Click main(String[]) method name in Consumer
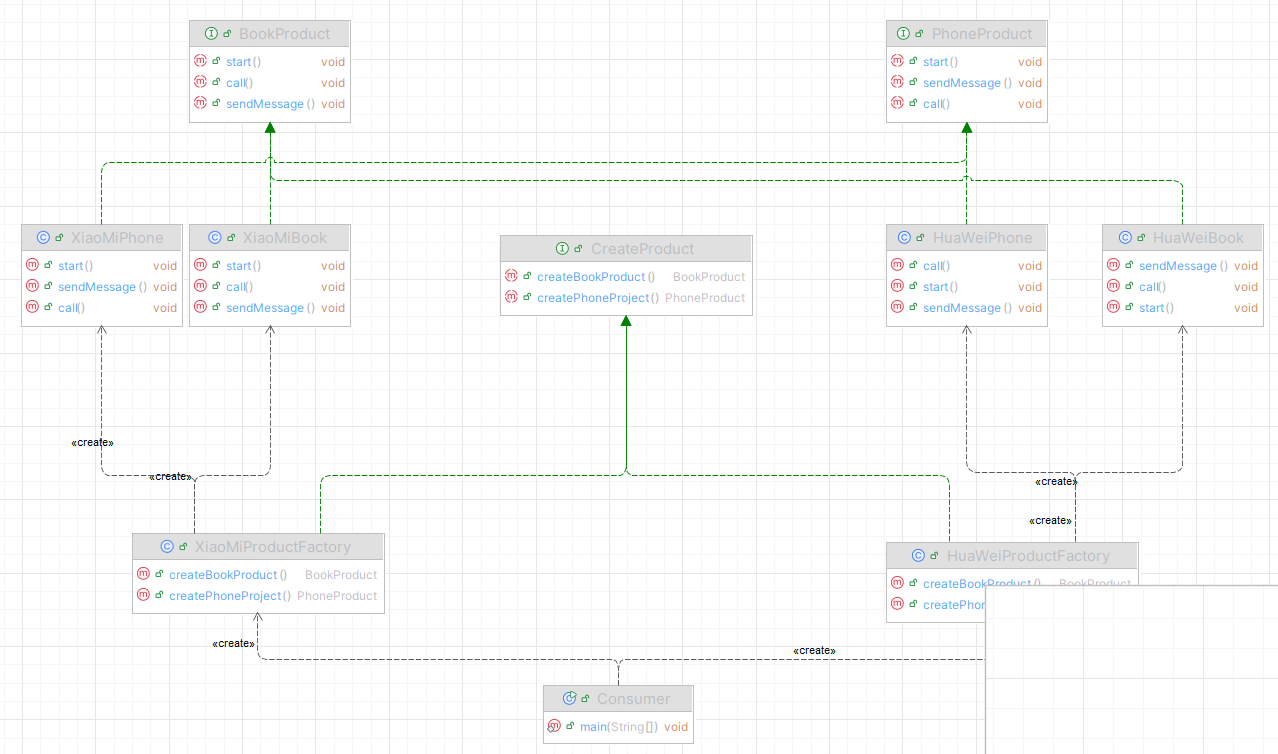 [619, 727]
